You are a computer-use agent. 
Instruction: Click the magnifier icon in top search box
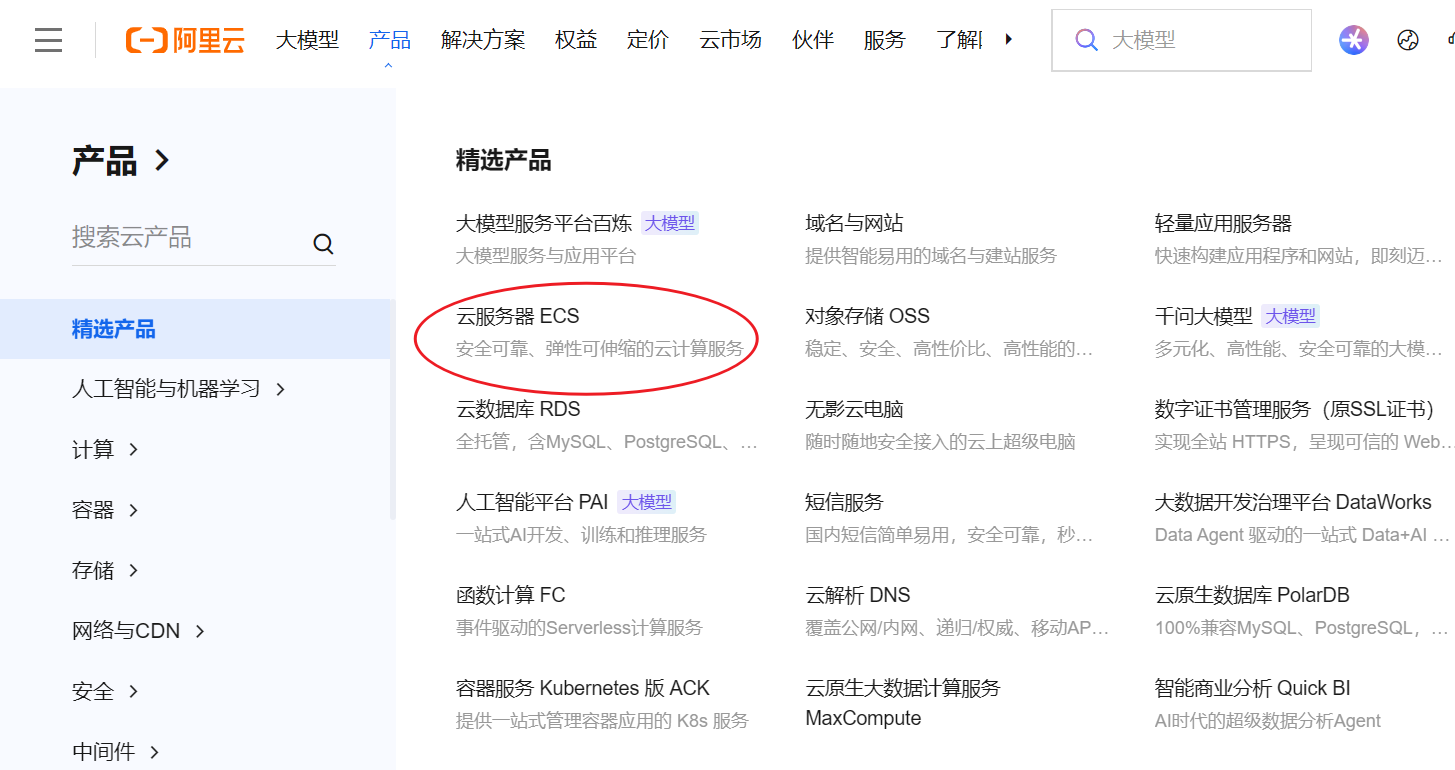1086,40
